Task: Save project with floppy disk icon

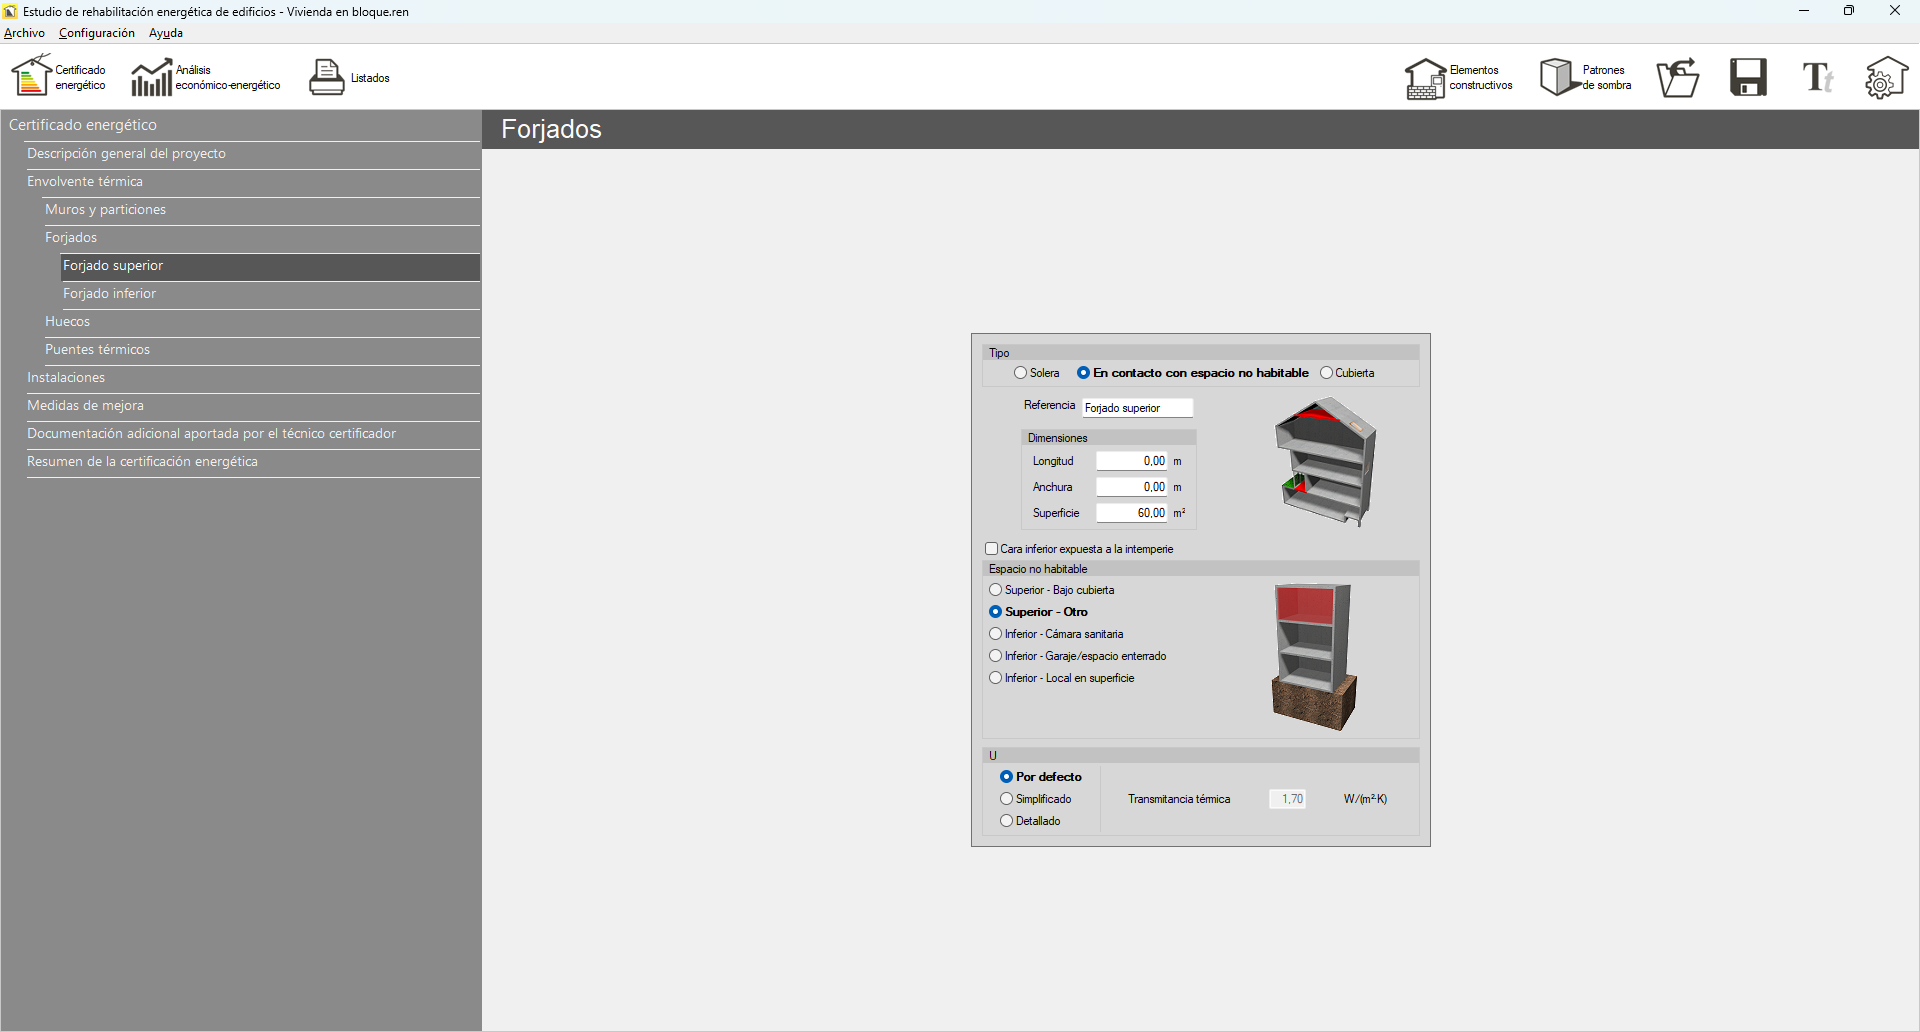Action: coord(1748,78)
